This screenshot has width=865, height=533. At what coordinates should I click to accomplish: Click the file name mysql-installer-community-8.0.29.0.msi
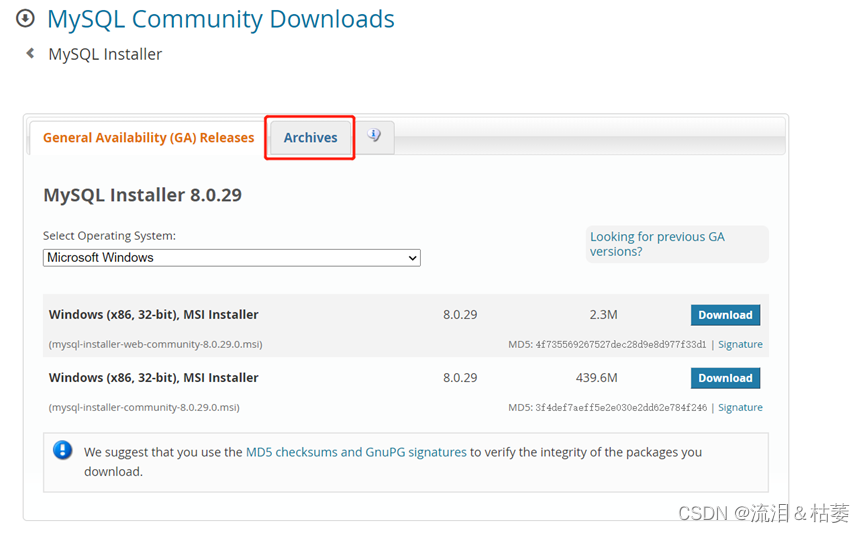(x=144, y=407)
